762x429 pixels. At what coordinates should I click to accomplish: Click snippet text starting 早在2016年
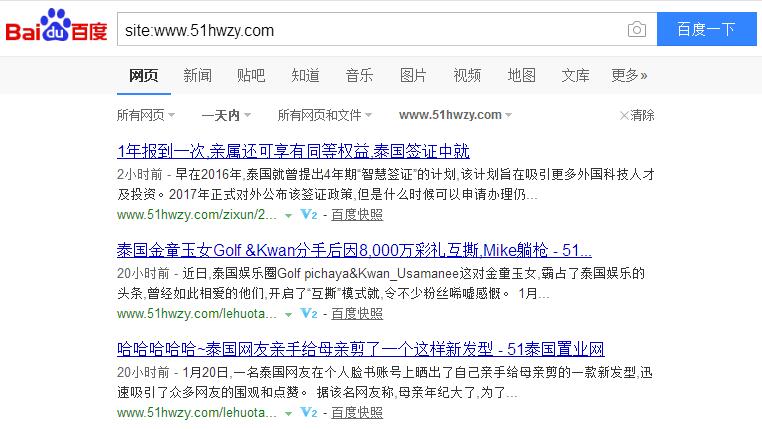coord(386,184)
